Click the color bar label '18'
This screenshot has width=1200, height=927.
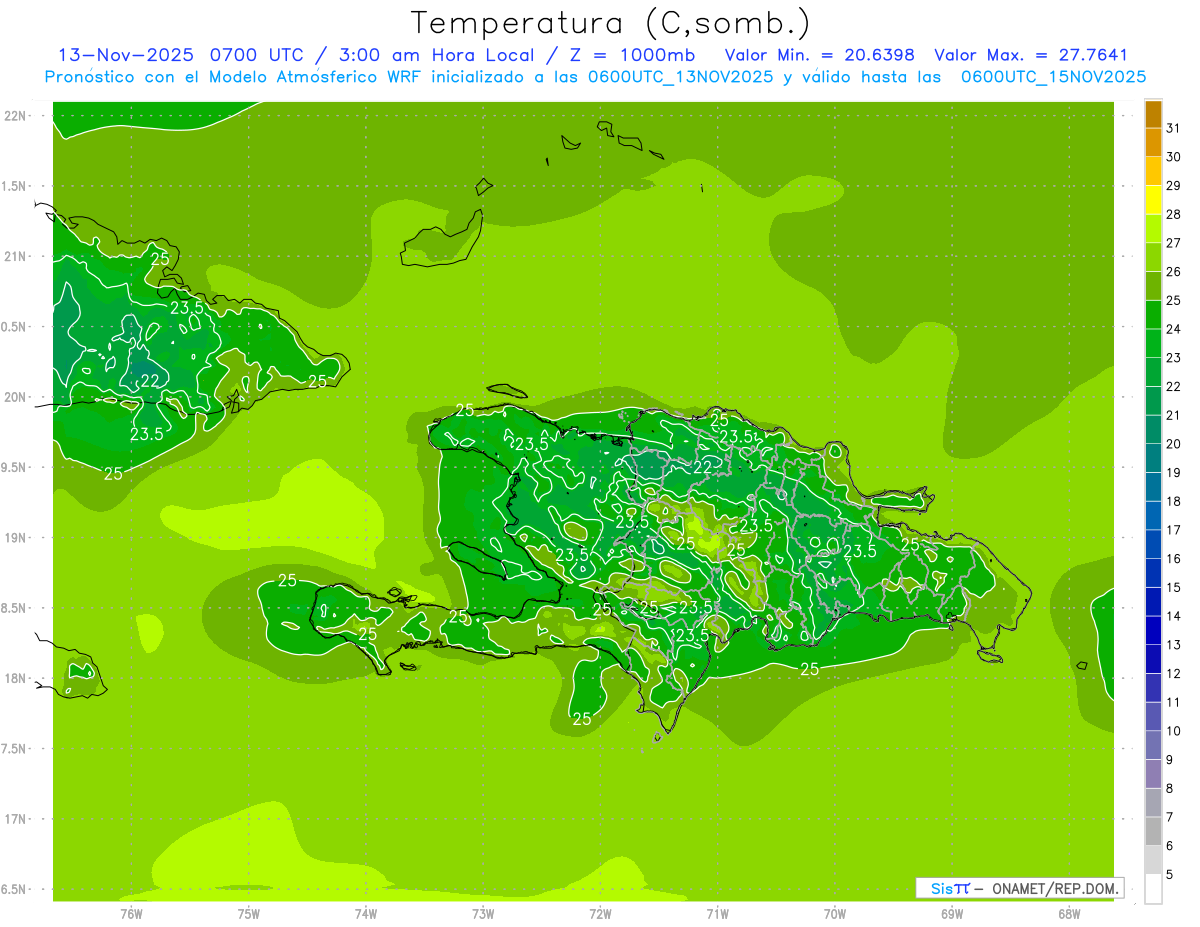[x=1174, y=501]
